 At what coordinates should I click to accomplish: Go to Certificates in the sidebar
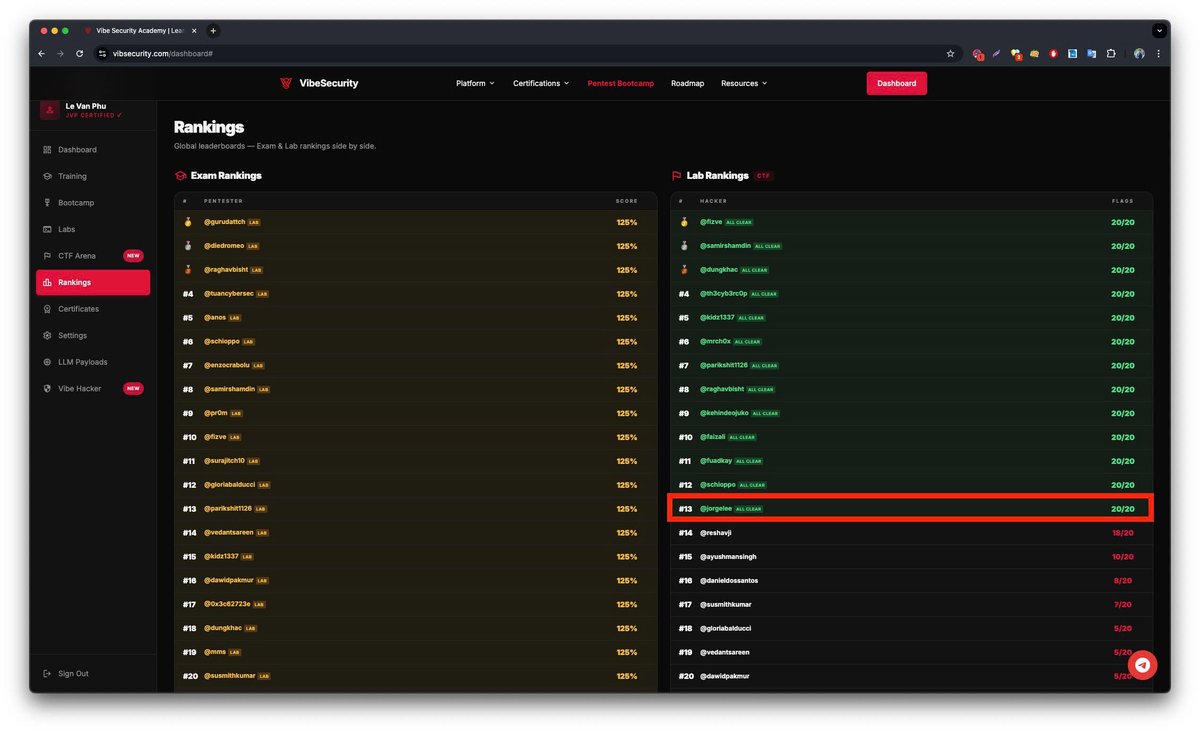[93, 309]
